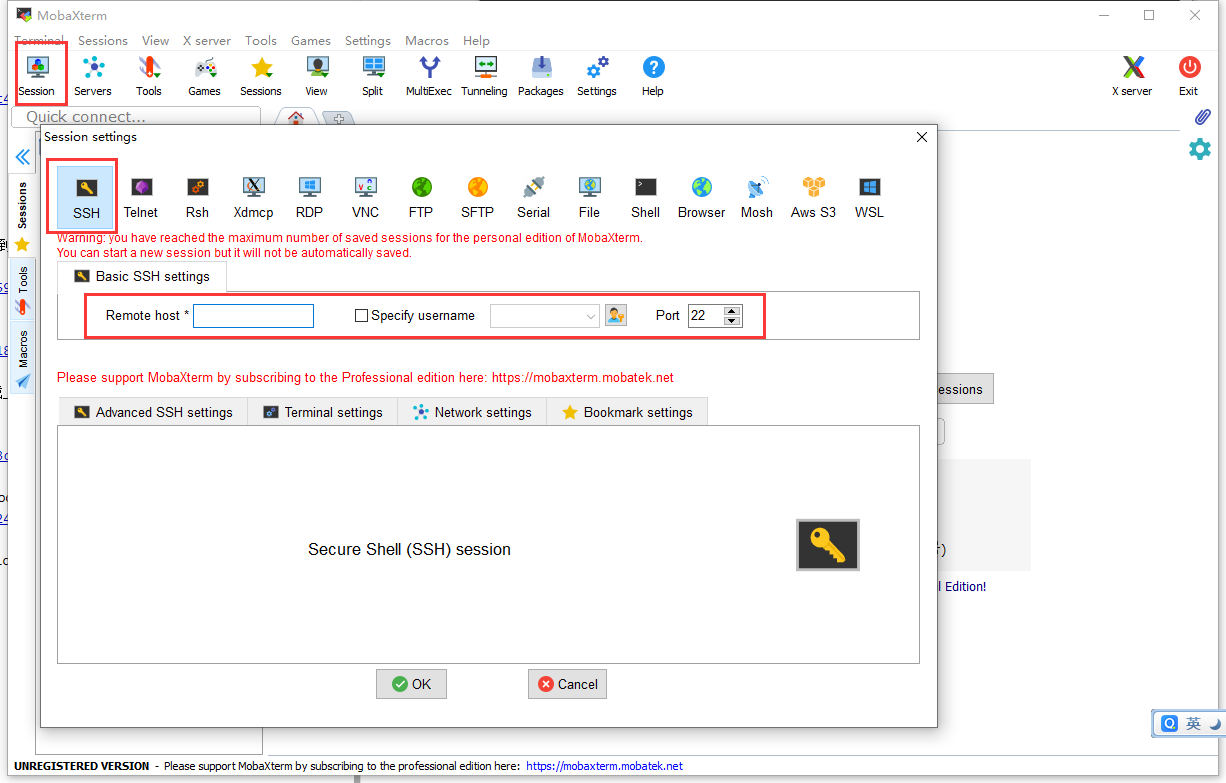This screenshot has width=1226, height=783.
Task: Open the Help menu
Action: [477, 41]
